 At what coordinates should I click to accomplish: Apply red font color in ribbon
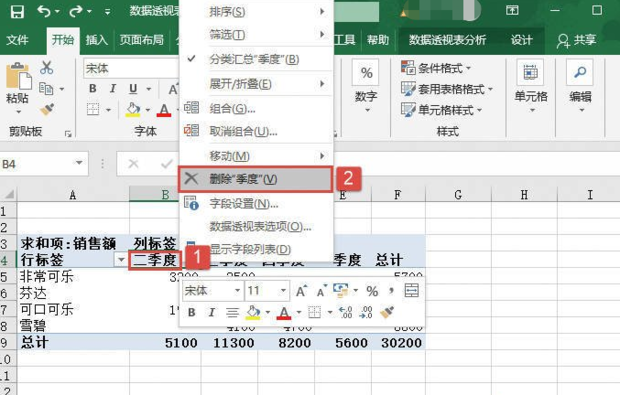coord(164,110)
